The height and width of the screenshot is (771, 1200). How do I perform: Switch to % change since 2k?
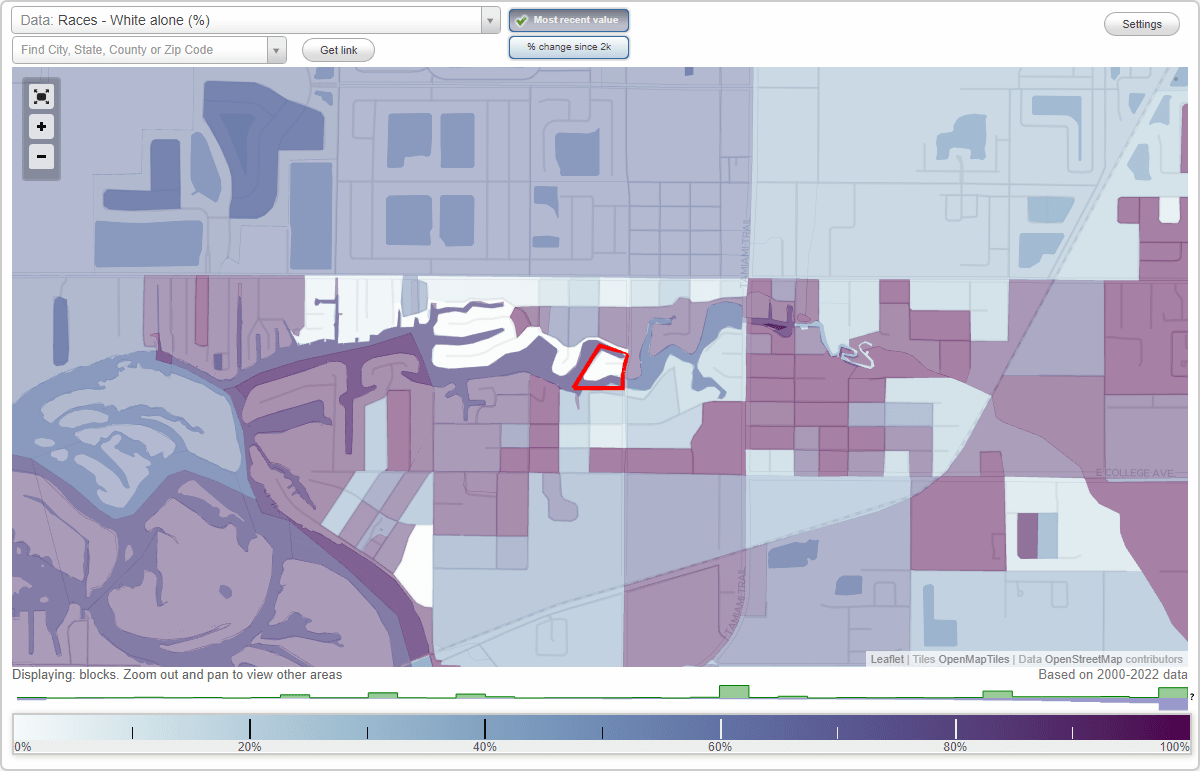coord(569,47)
